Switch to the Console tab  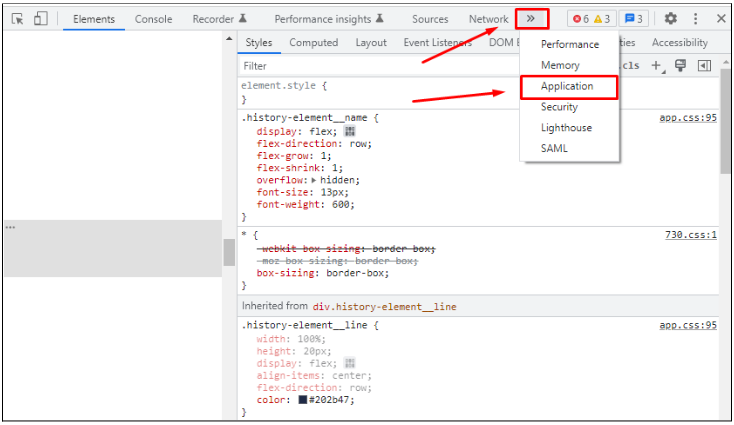pyautogui.click(x=153, y=19)
